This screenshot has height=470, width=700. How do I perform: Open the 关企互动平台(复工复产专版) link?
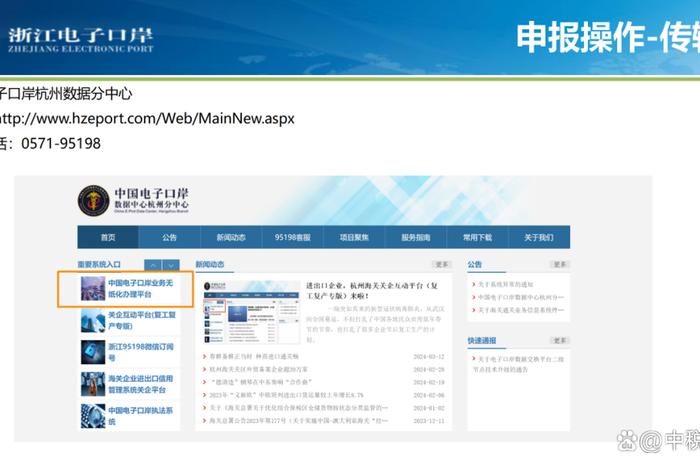tap(142, 320)
